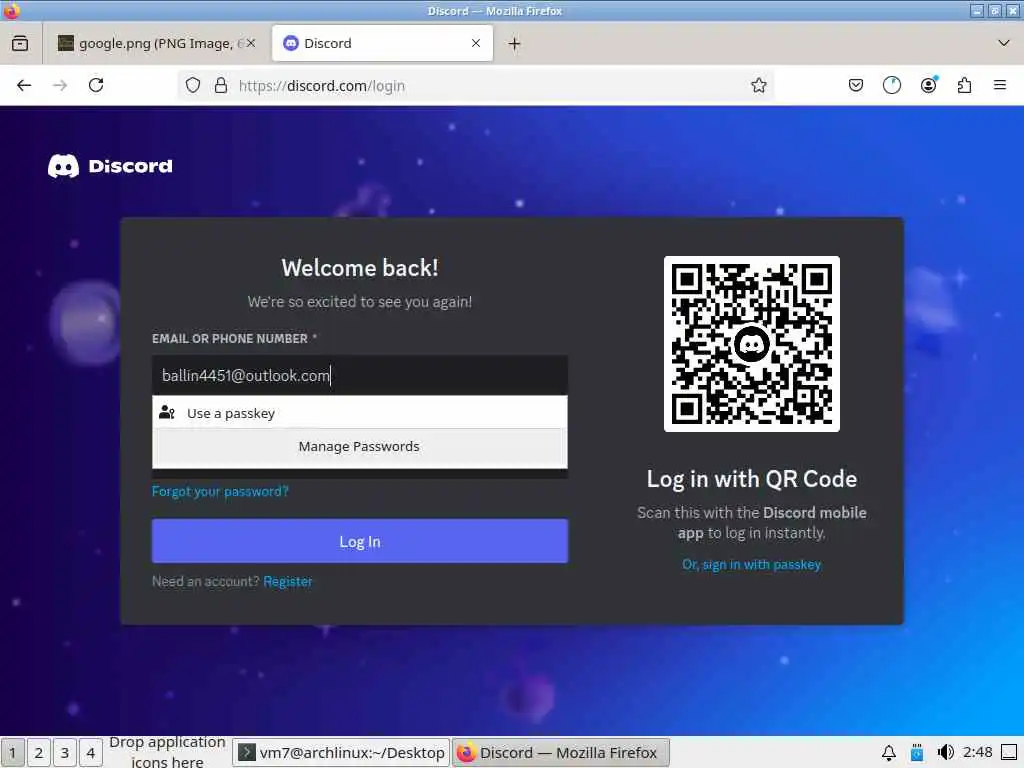Switch to workspace 2 in the panel
This screenshot has height=768, width=1024.
click(x=39, y=753)
